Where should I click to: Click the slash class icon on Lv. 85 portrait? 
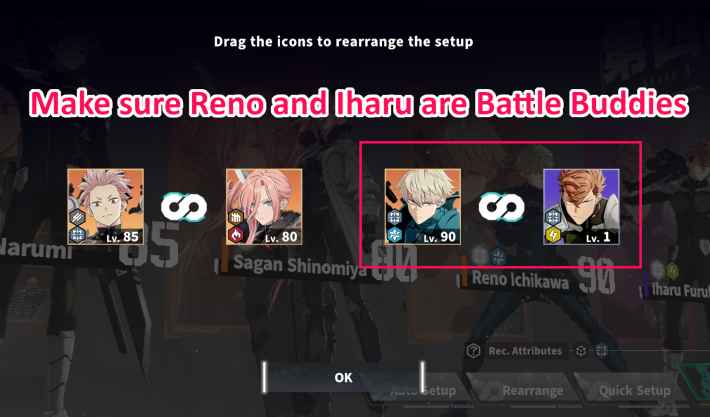[x=77, y=217]
